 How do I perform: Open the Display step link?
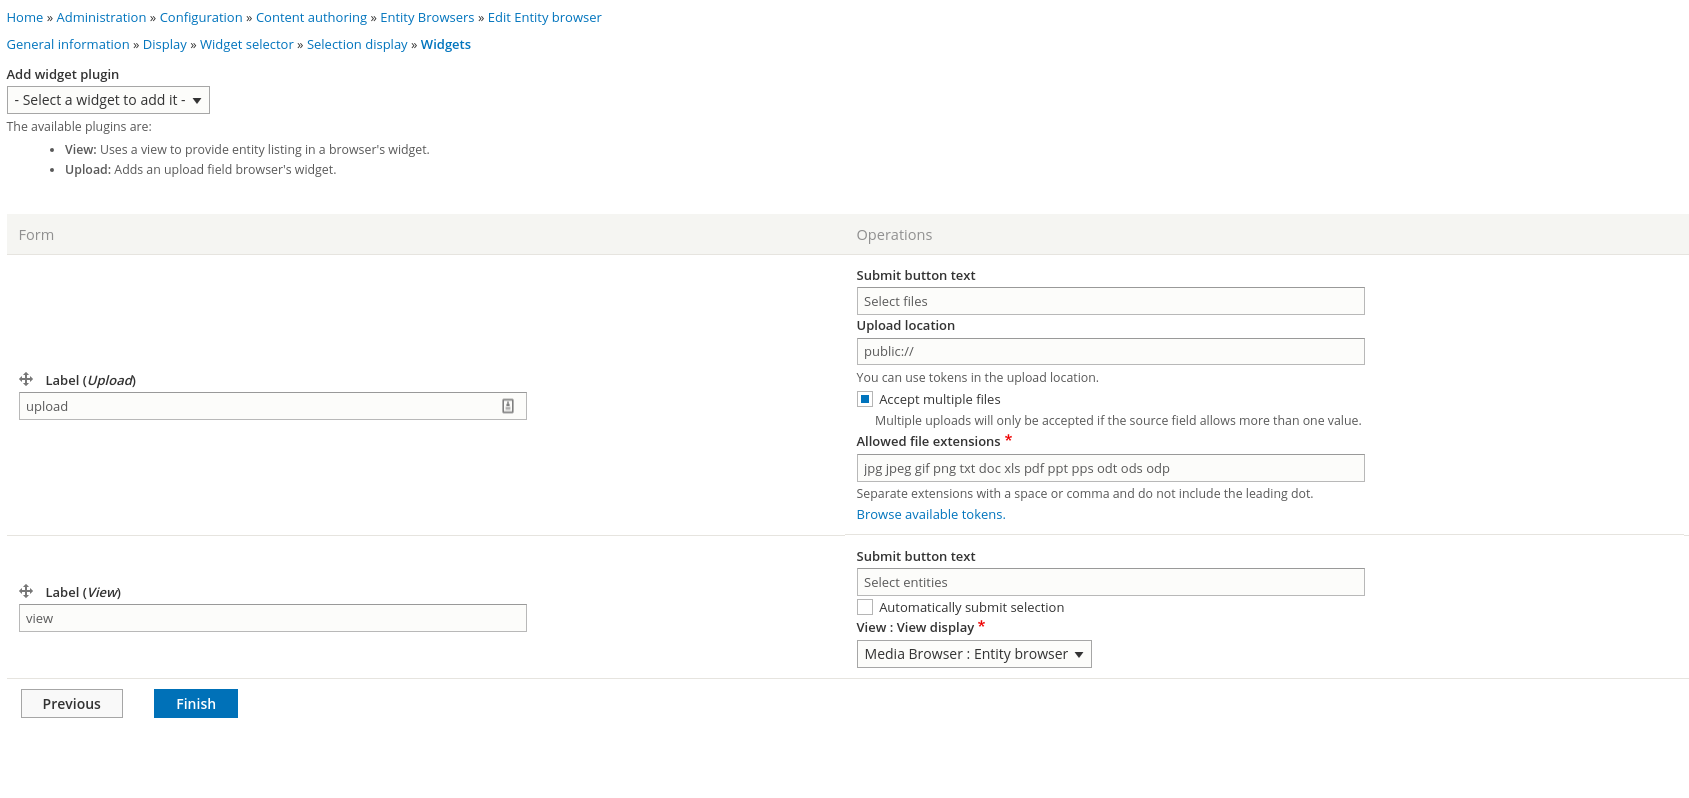165,44
